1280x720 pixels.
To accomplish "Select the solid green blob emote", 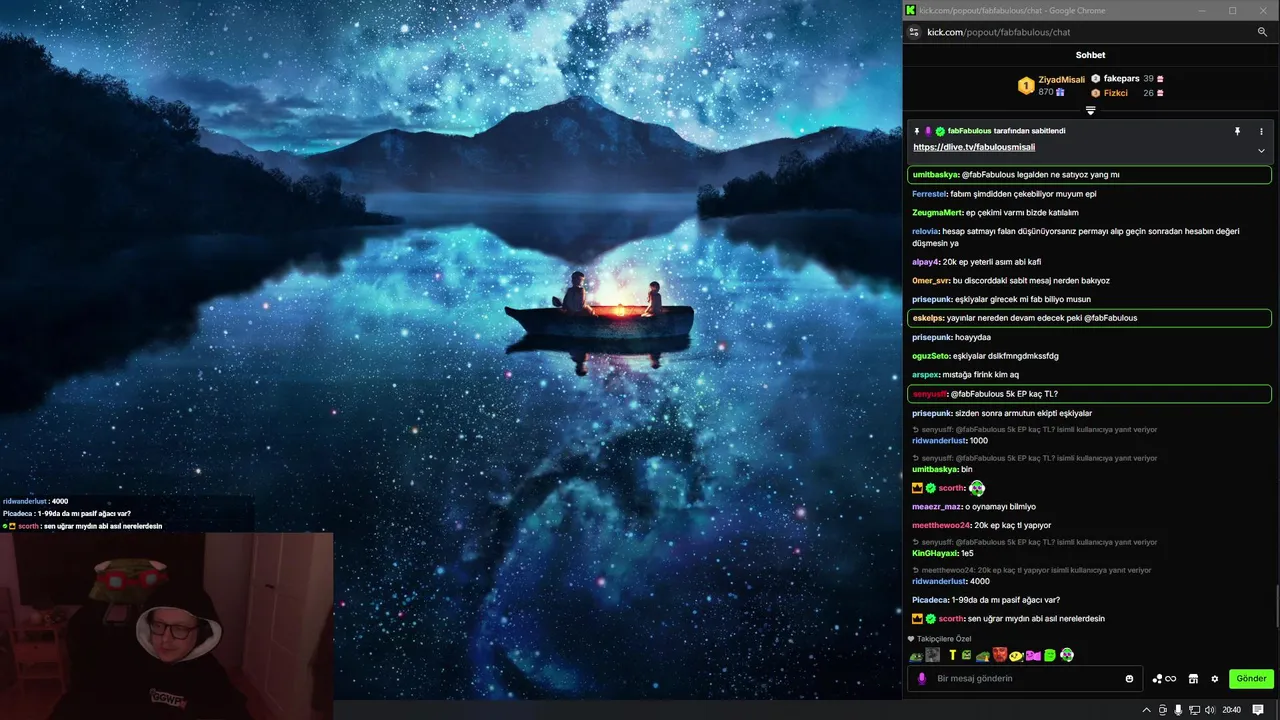I will [x=1050, y=656].
